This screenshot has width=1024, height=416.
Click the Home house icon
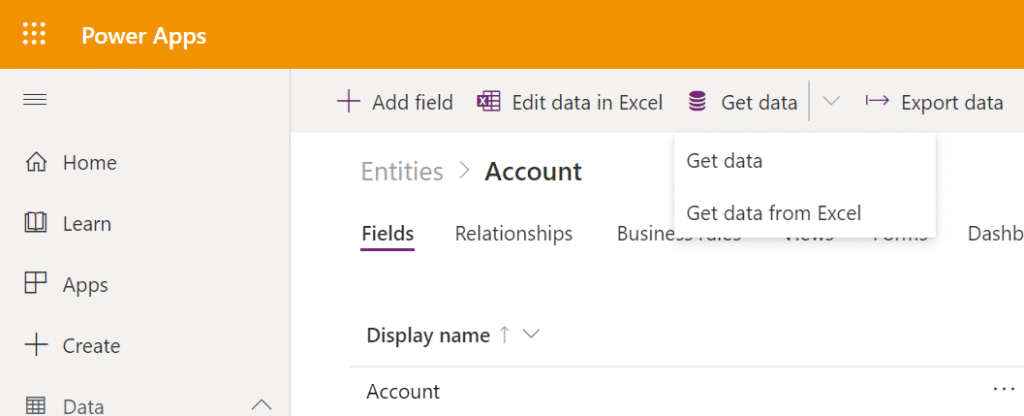coord(35,162)
